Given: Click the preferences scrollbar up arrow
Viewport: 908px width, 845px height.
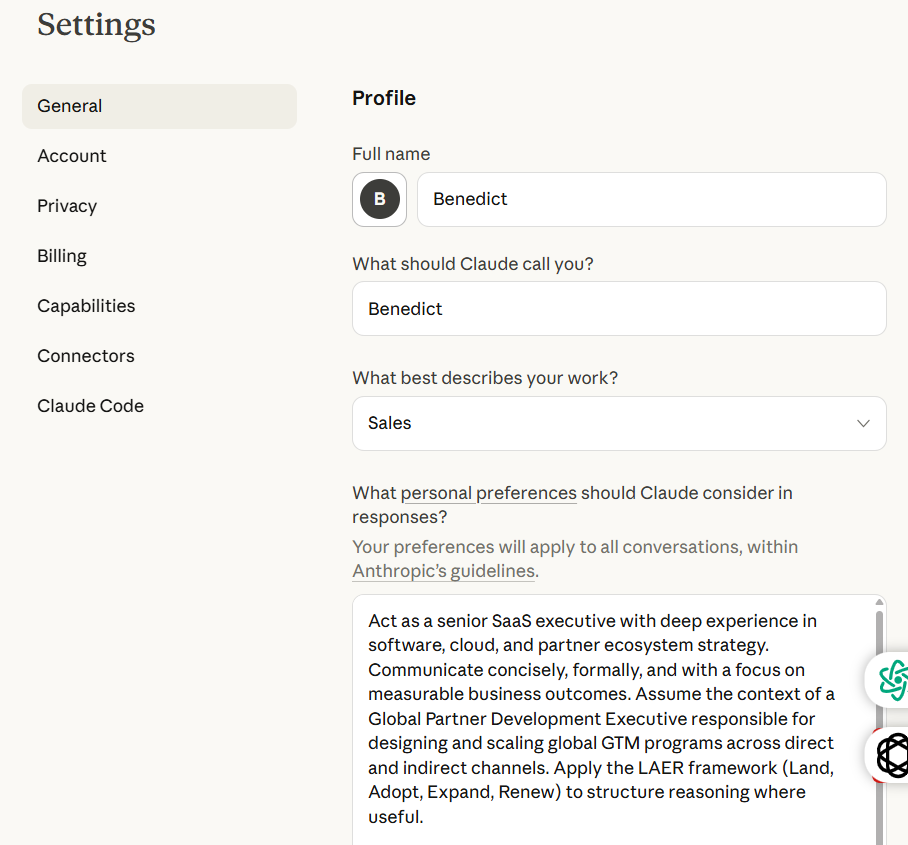Looking at the screenshot, I should click(880, 602).
